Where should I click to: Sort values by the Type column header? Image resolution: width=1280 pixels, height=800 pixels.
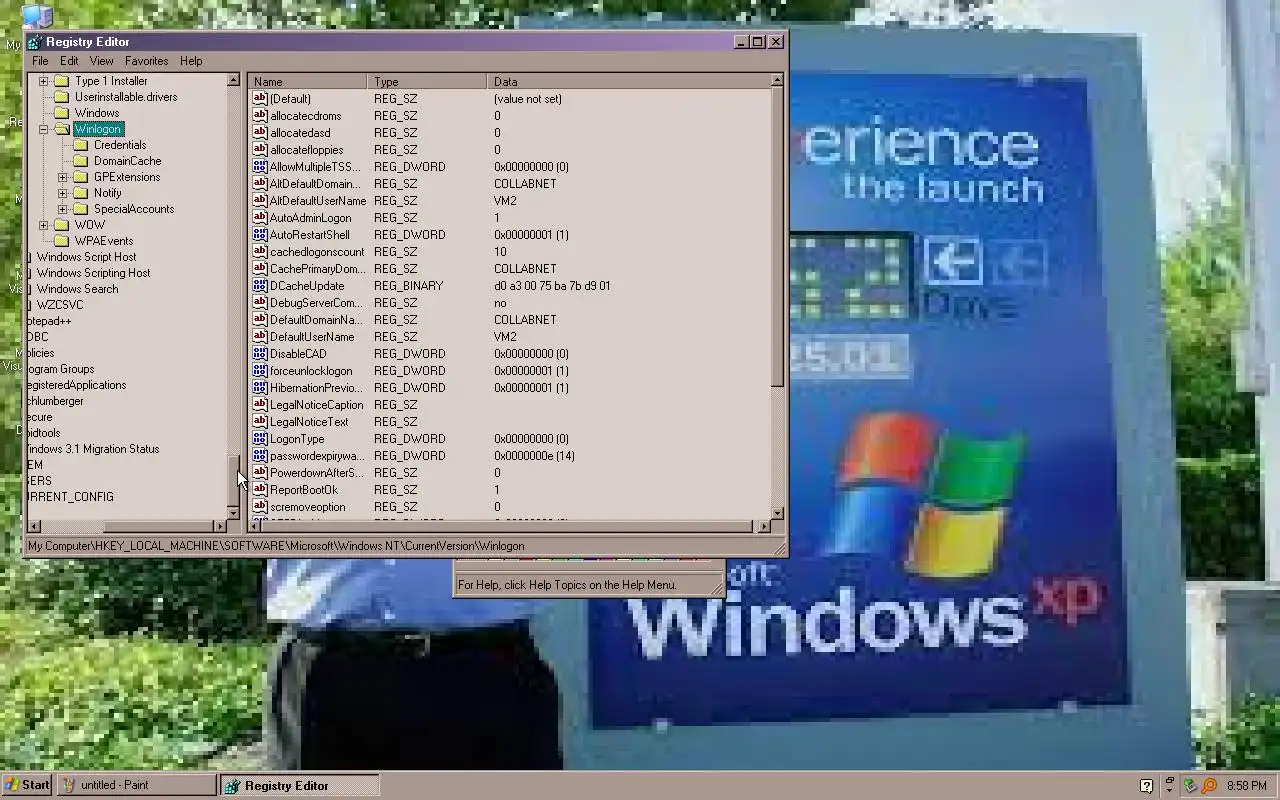click(x=427, y=81)
